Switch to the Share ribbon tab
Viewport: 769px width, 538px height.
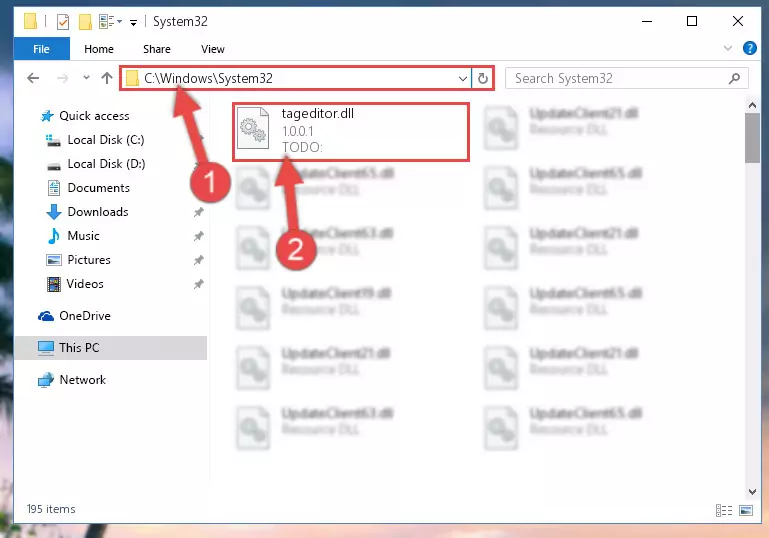point(157,49)
